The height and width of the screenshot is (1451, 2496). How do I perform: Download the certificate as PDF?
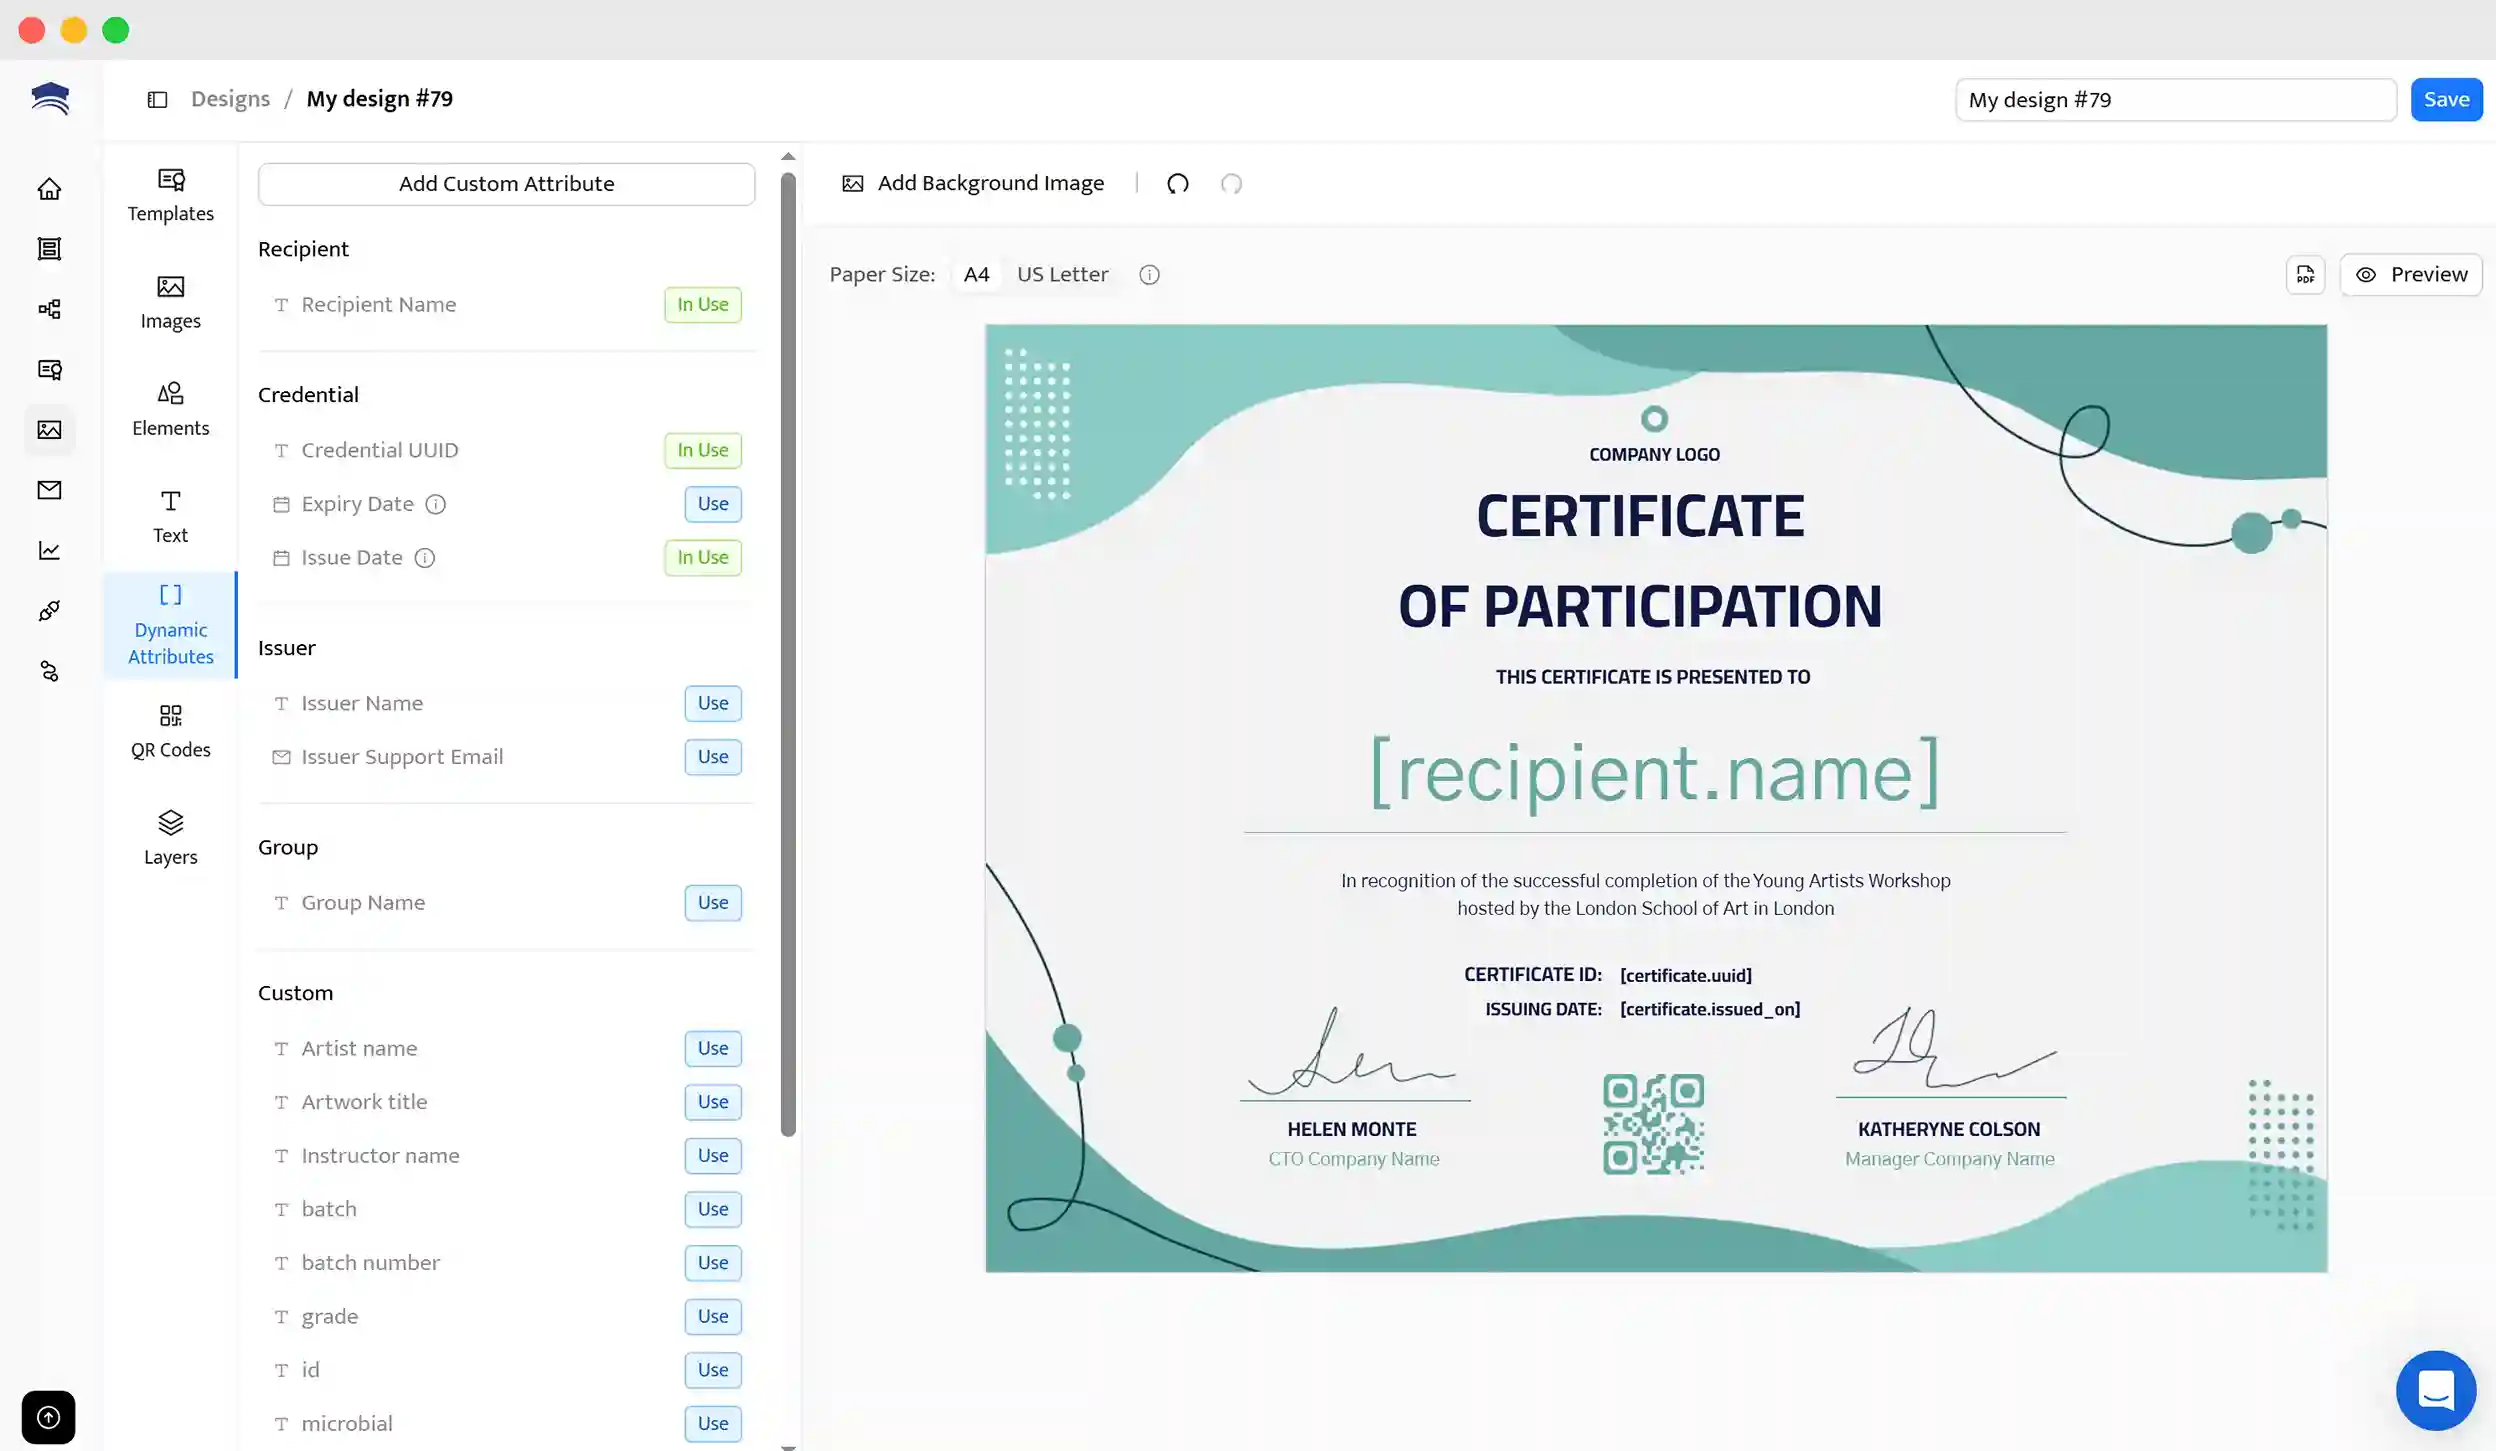pyautogui.click(x=2306, y=274)
